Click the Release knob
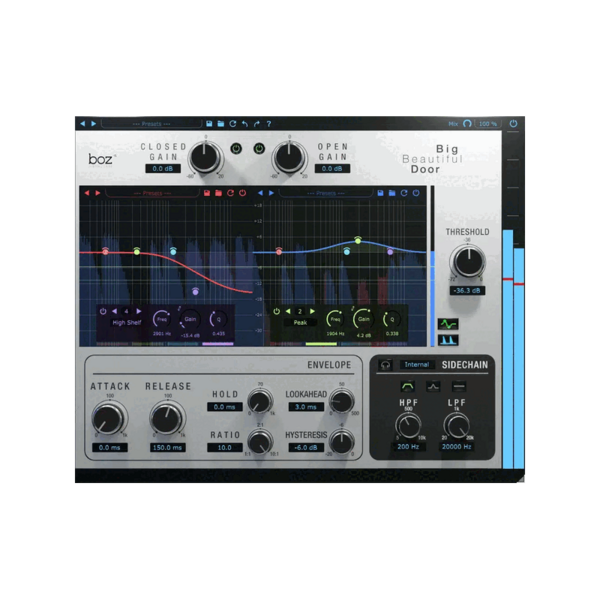 pos(167,418)
